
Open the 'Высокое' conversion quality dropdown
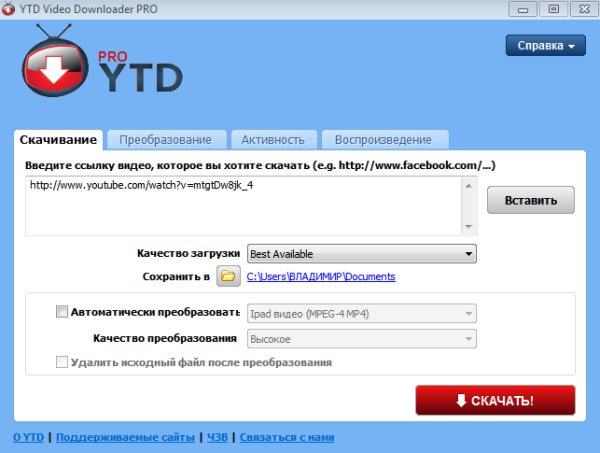pos(362,339)
